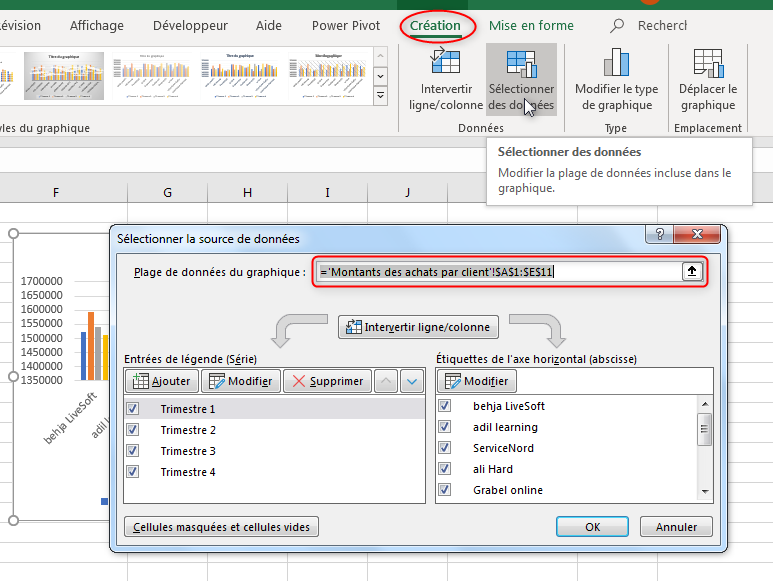The width and height of the screenshot is (773, 581).
Task: Click Annuler to cancel dialog
Action: click(x=676, y=527)
